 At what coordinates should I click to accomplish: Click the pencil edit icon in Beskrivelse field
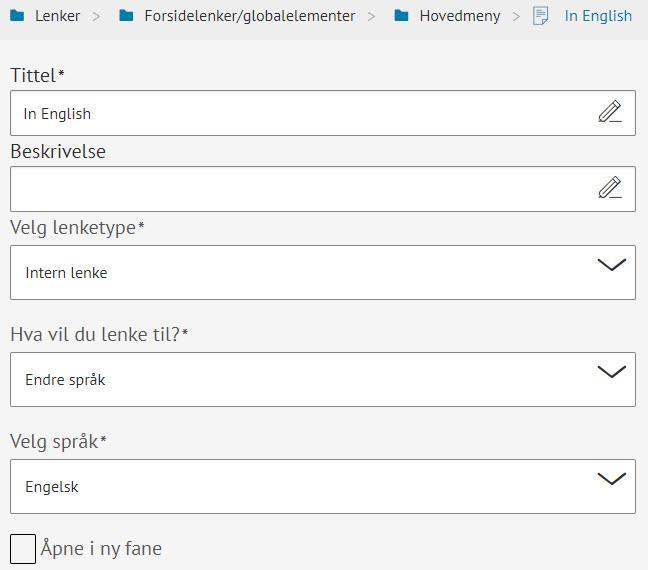(x=610, y=188)
